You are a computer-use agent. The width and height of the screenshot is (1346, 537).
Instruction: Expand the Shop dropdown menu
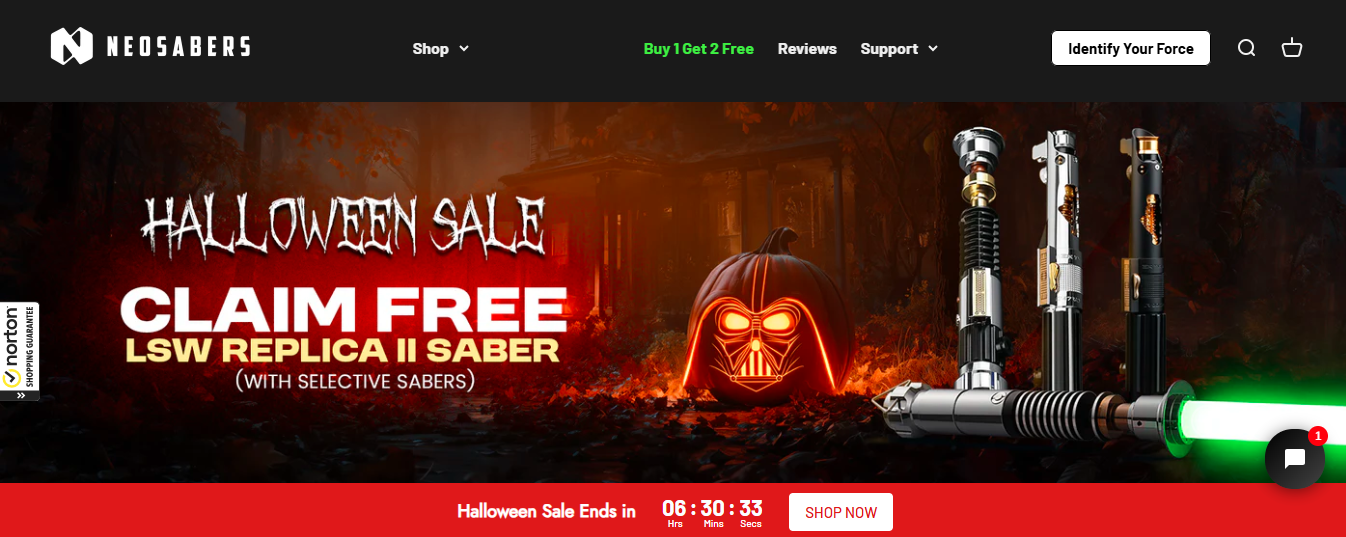[440, 48]
